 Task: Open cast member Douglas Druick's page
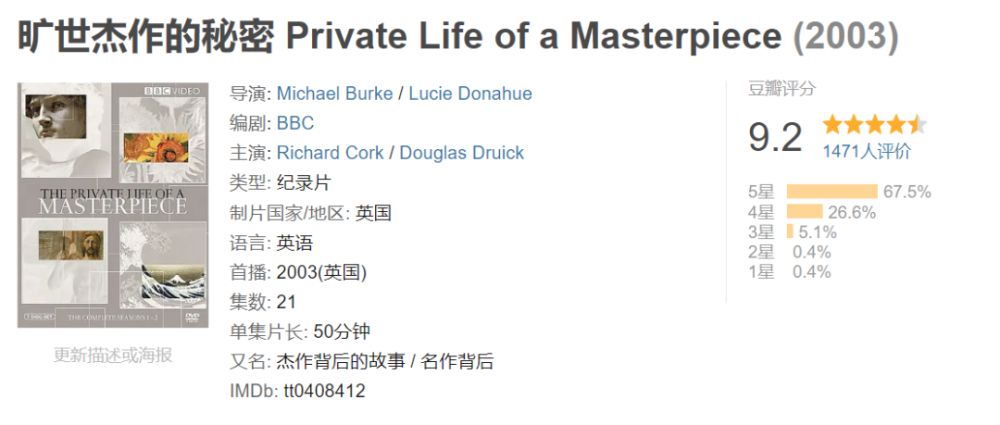pyautogui.click(x=461, y=153)
